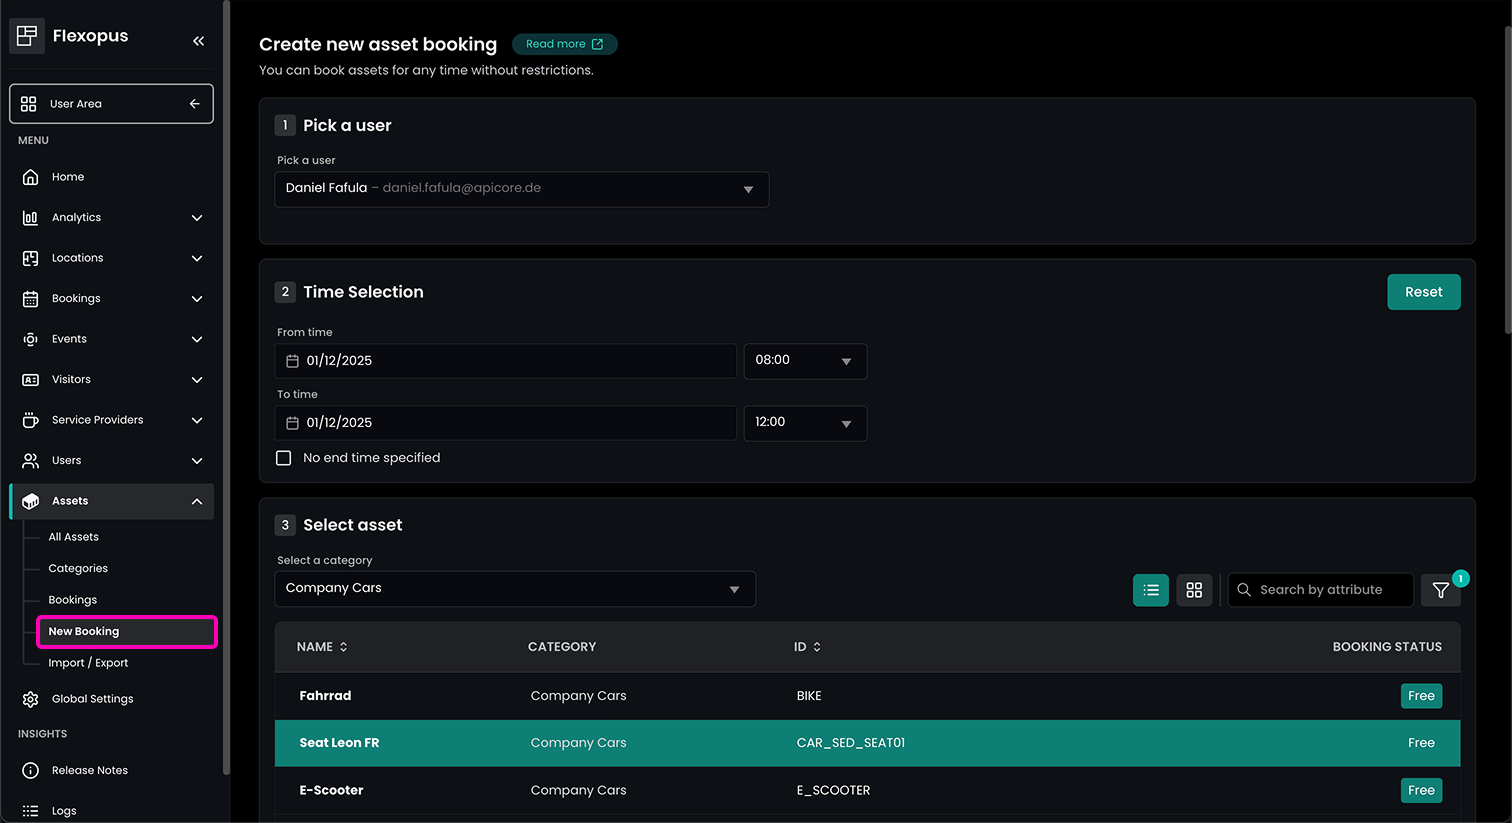Open All Assets submenu item

(x=74, y=537)
